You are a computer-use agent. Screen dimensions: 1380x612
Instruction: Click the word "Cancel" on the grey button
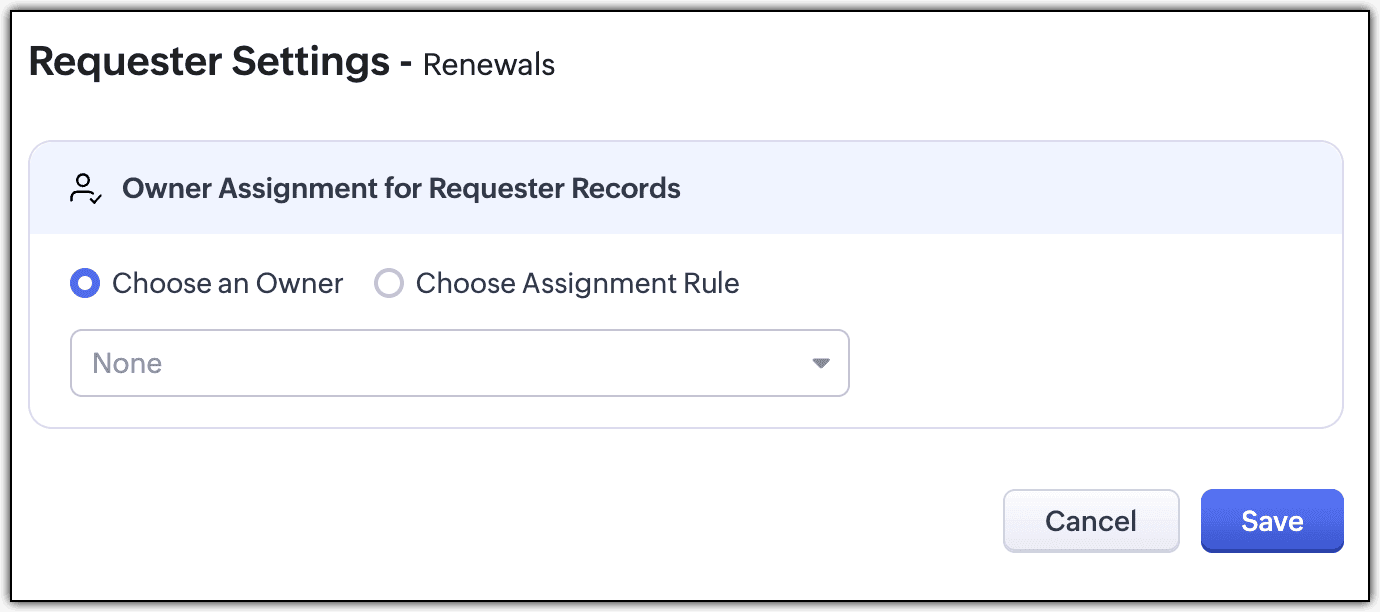(x=1090, y=521)
